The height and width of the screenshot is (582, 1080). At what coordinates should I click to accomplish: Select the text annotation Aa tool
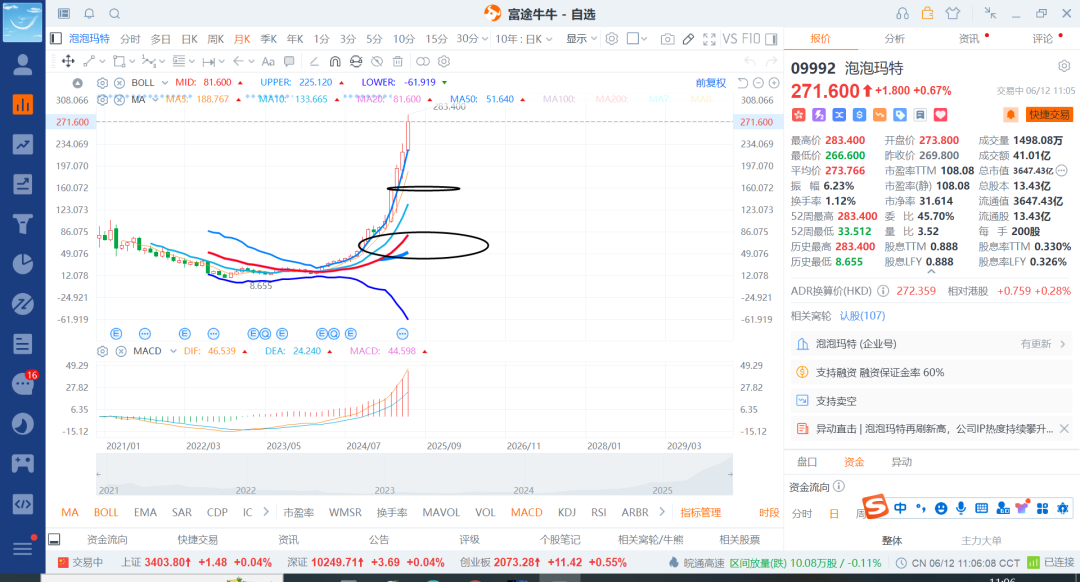coord(268,61)
